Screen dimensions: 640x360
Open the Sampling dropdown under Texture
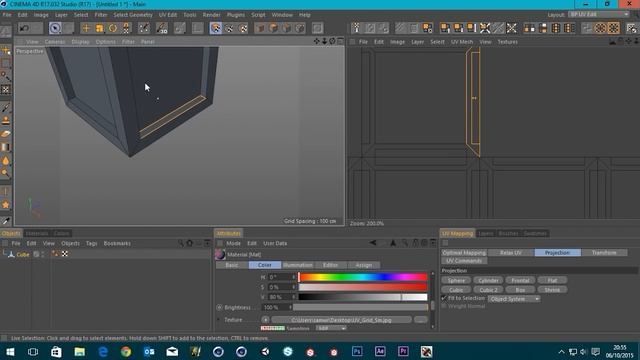[x=331, y=328]
